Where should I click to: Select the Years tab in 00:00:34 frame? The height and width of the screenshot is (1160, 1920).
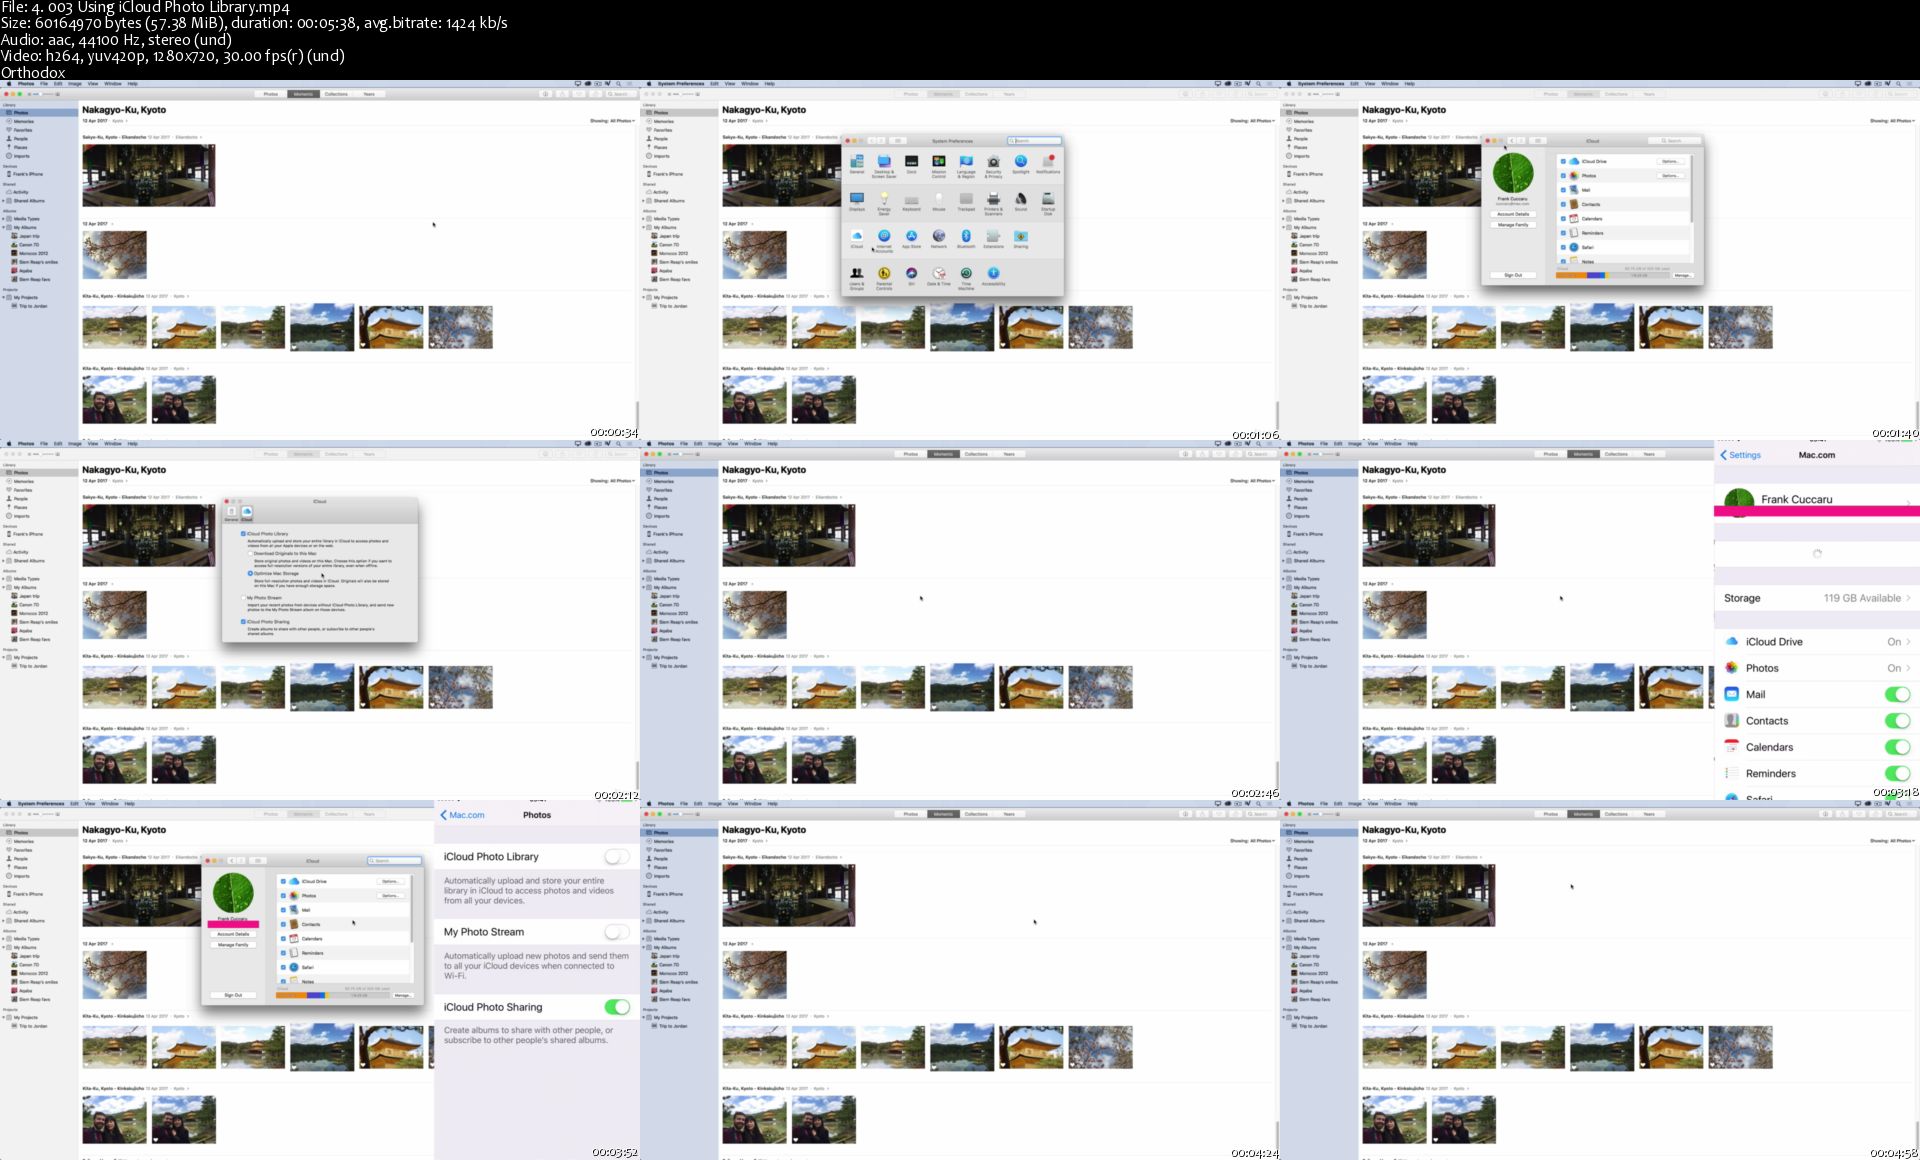click(x=369, y=94)
